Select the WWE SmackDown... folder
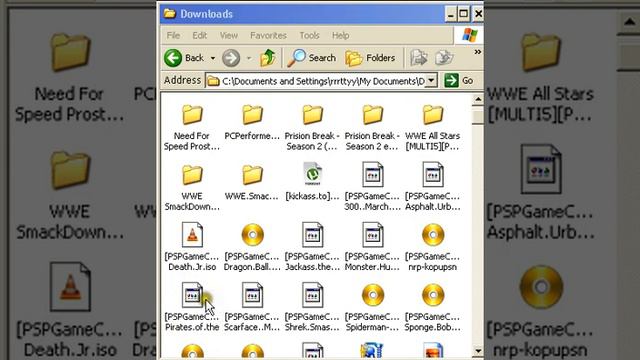The height and width of the screenshot is (360, 640). tap(192, 188)
